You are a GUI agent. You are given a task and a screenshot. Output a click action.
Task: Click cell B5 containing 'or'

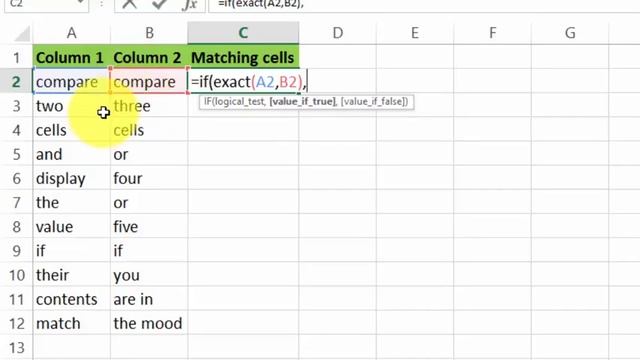(x=149, y=154)
